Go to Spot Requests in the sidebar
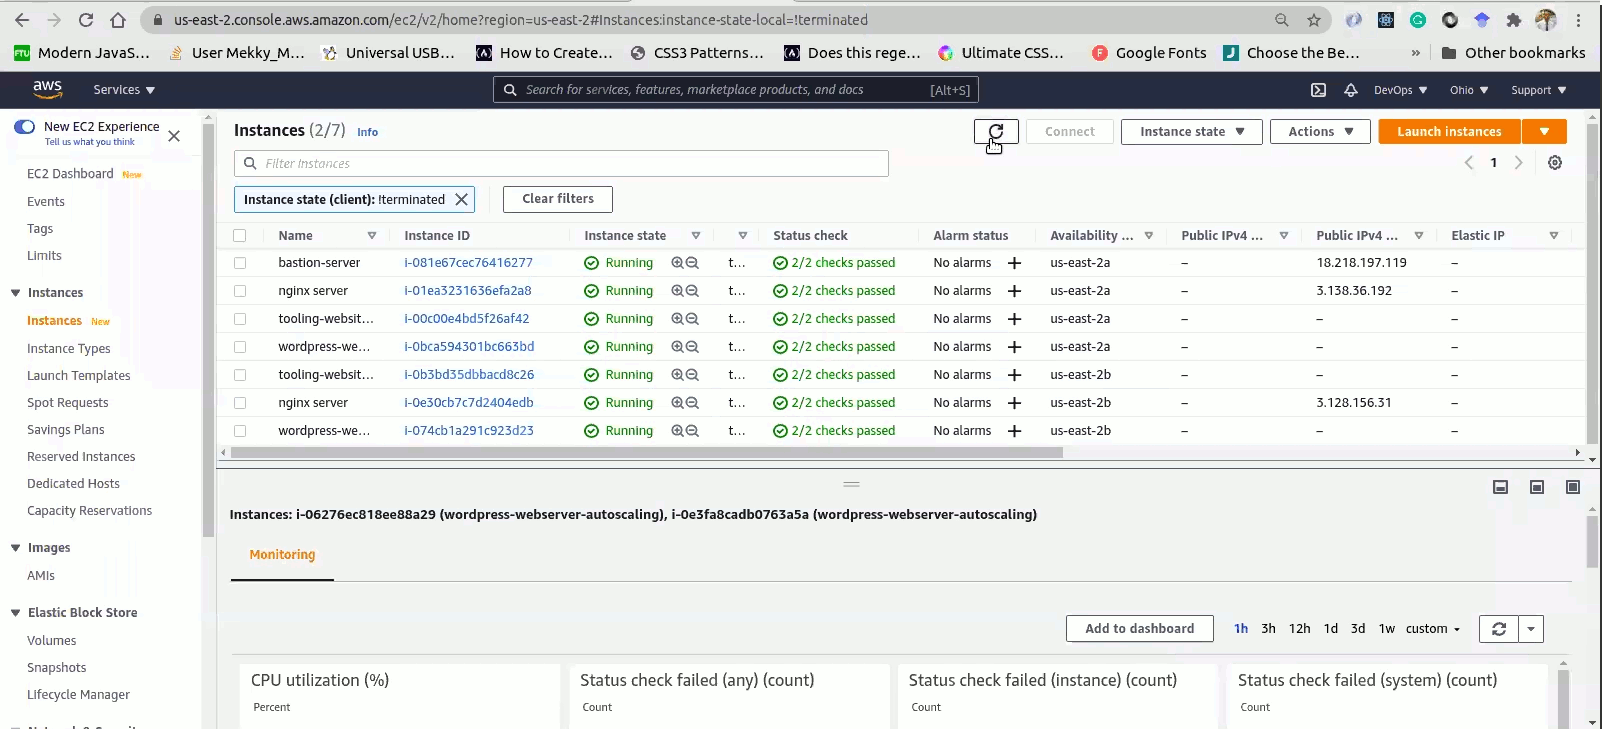This screenshot has height=729, width=1602. (x=68, y=403)
